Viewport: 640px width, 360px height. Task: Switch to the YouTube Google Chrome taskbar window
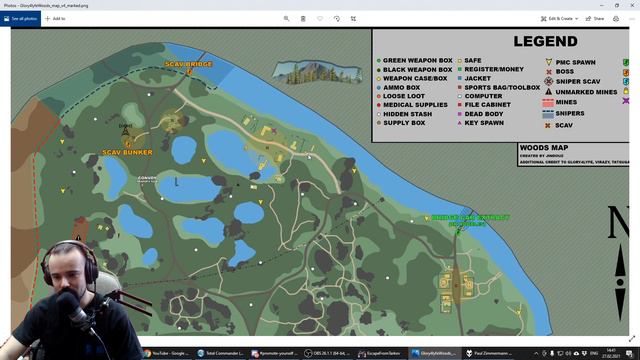coord(167,353)
